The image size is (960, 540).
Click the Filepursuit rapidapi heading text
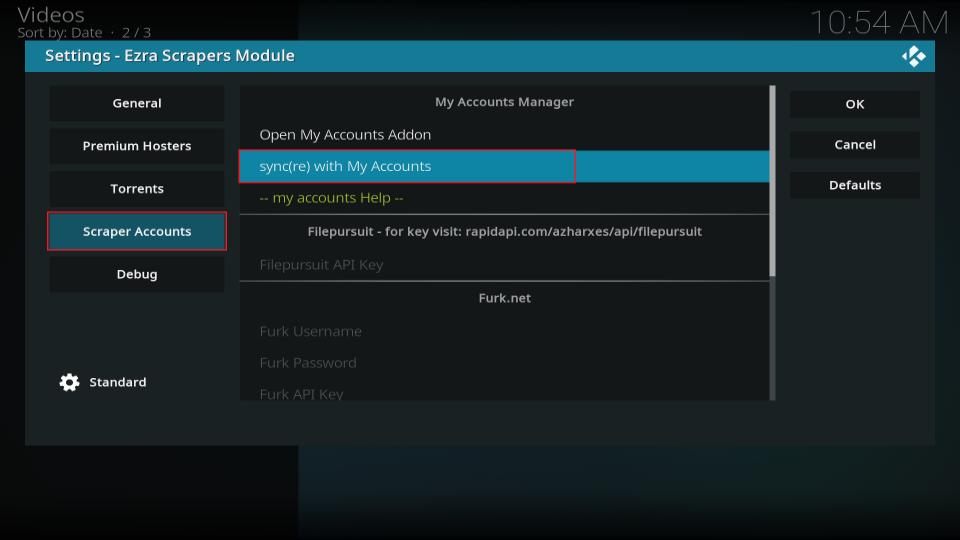[x=504, y=231]
